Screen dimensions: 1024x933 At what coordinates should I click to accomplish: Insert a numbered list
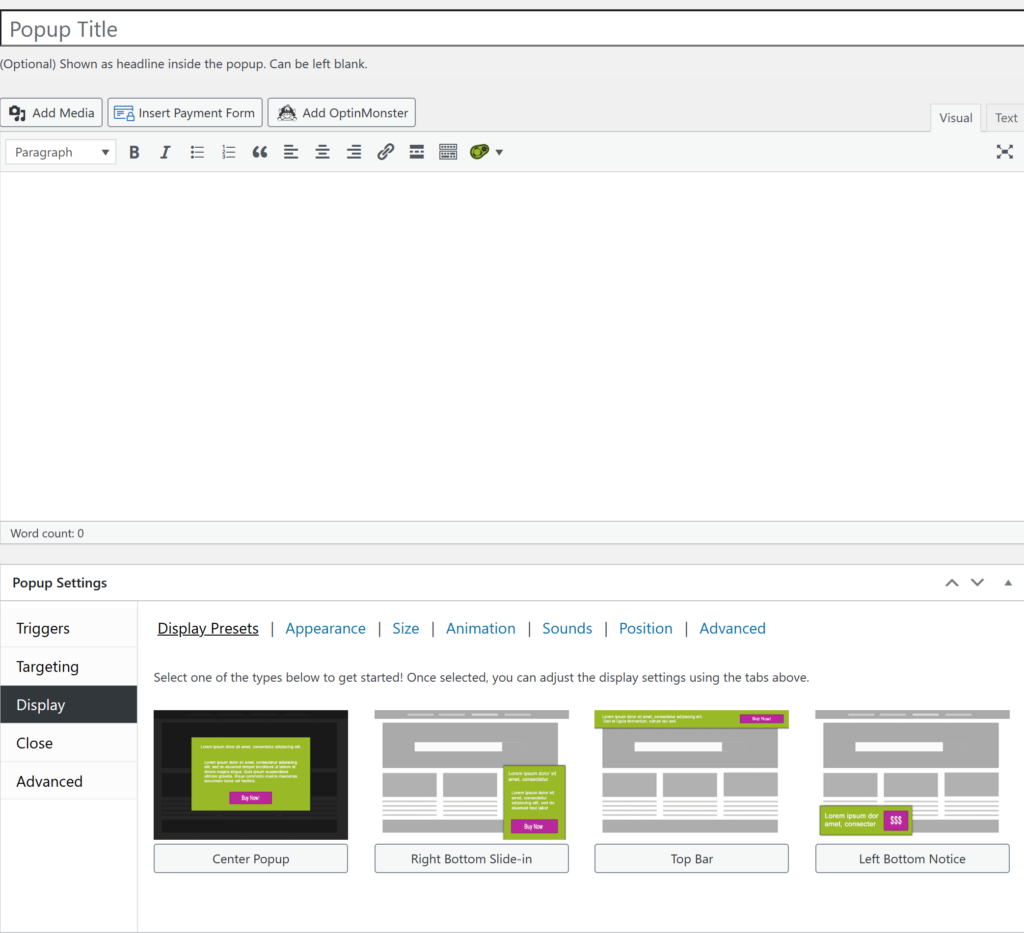pos(228,152)
